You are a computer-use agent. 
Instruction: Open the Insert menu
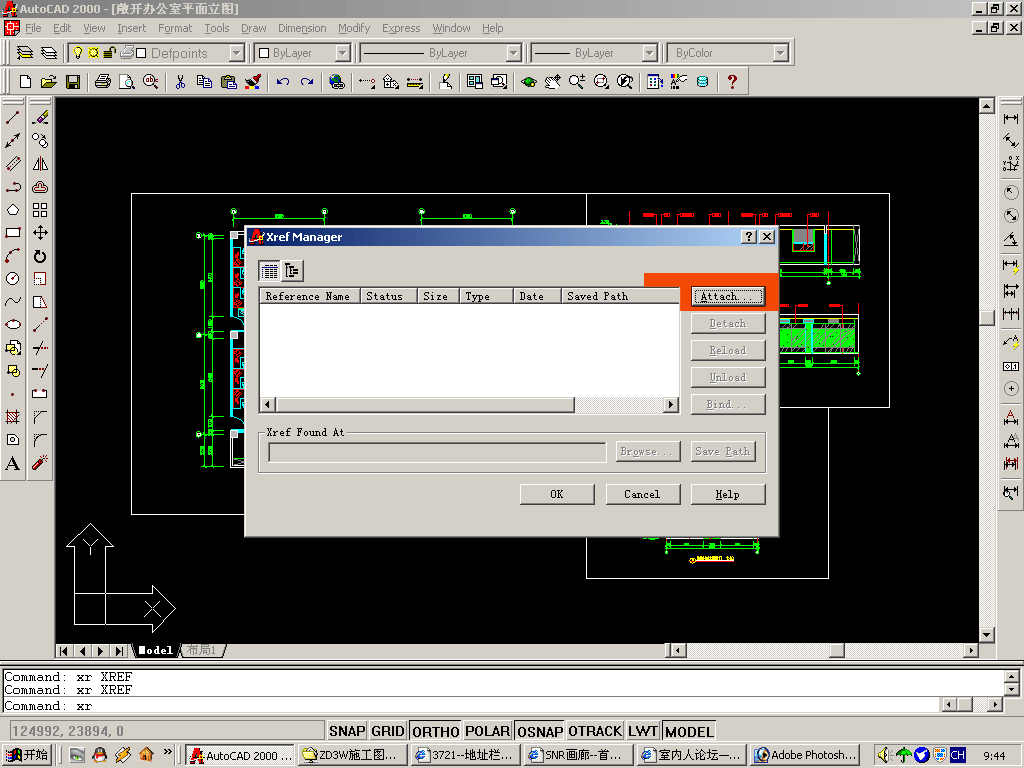pyautogui.click(x=131, y=28)
